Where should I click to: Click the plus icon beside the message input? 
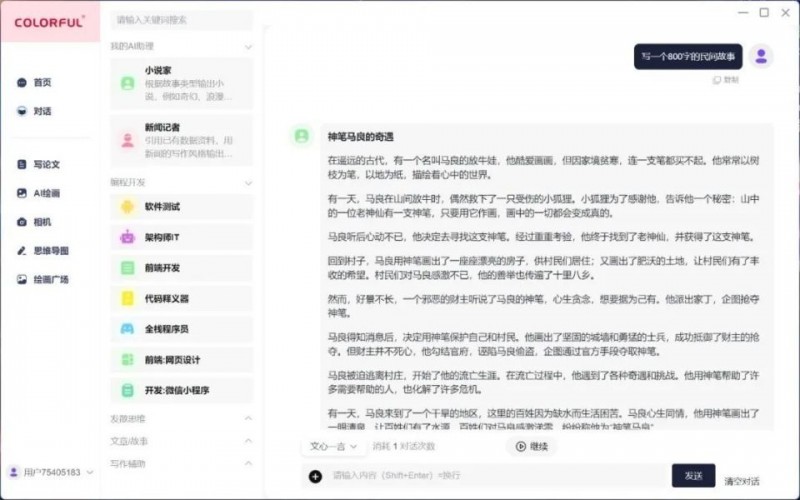click(x=315, y=476)
